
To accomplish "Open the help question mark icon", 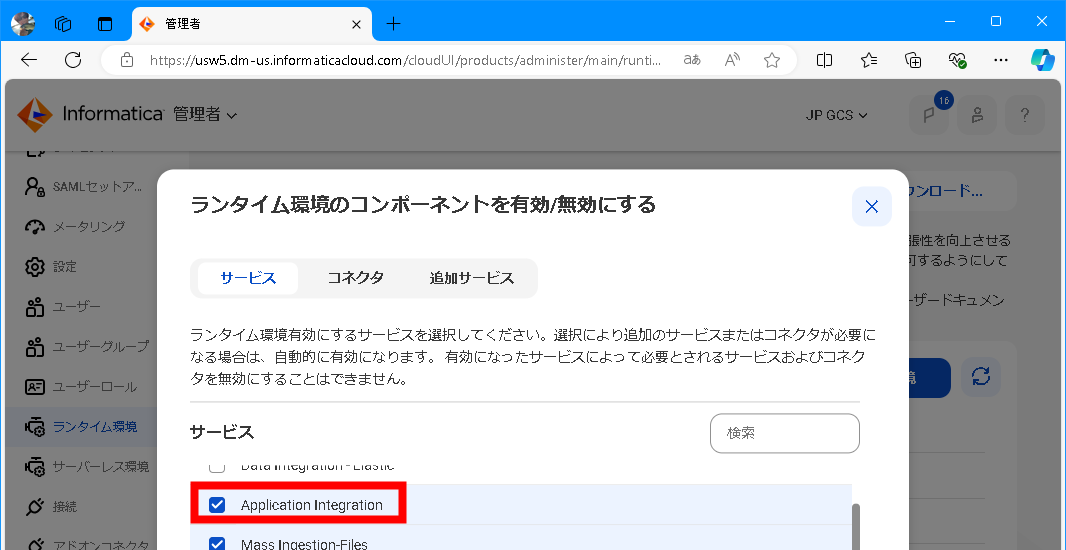I will (x=1025, y=114).
